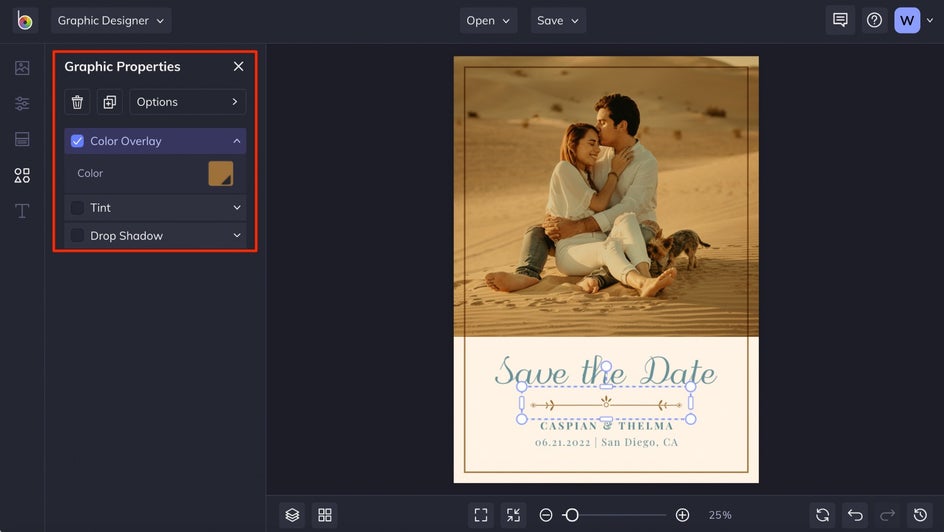Duplicate the graphic using the copy icon
The image size is (944, 532).
point(109,102)
